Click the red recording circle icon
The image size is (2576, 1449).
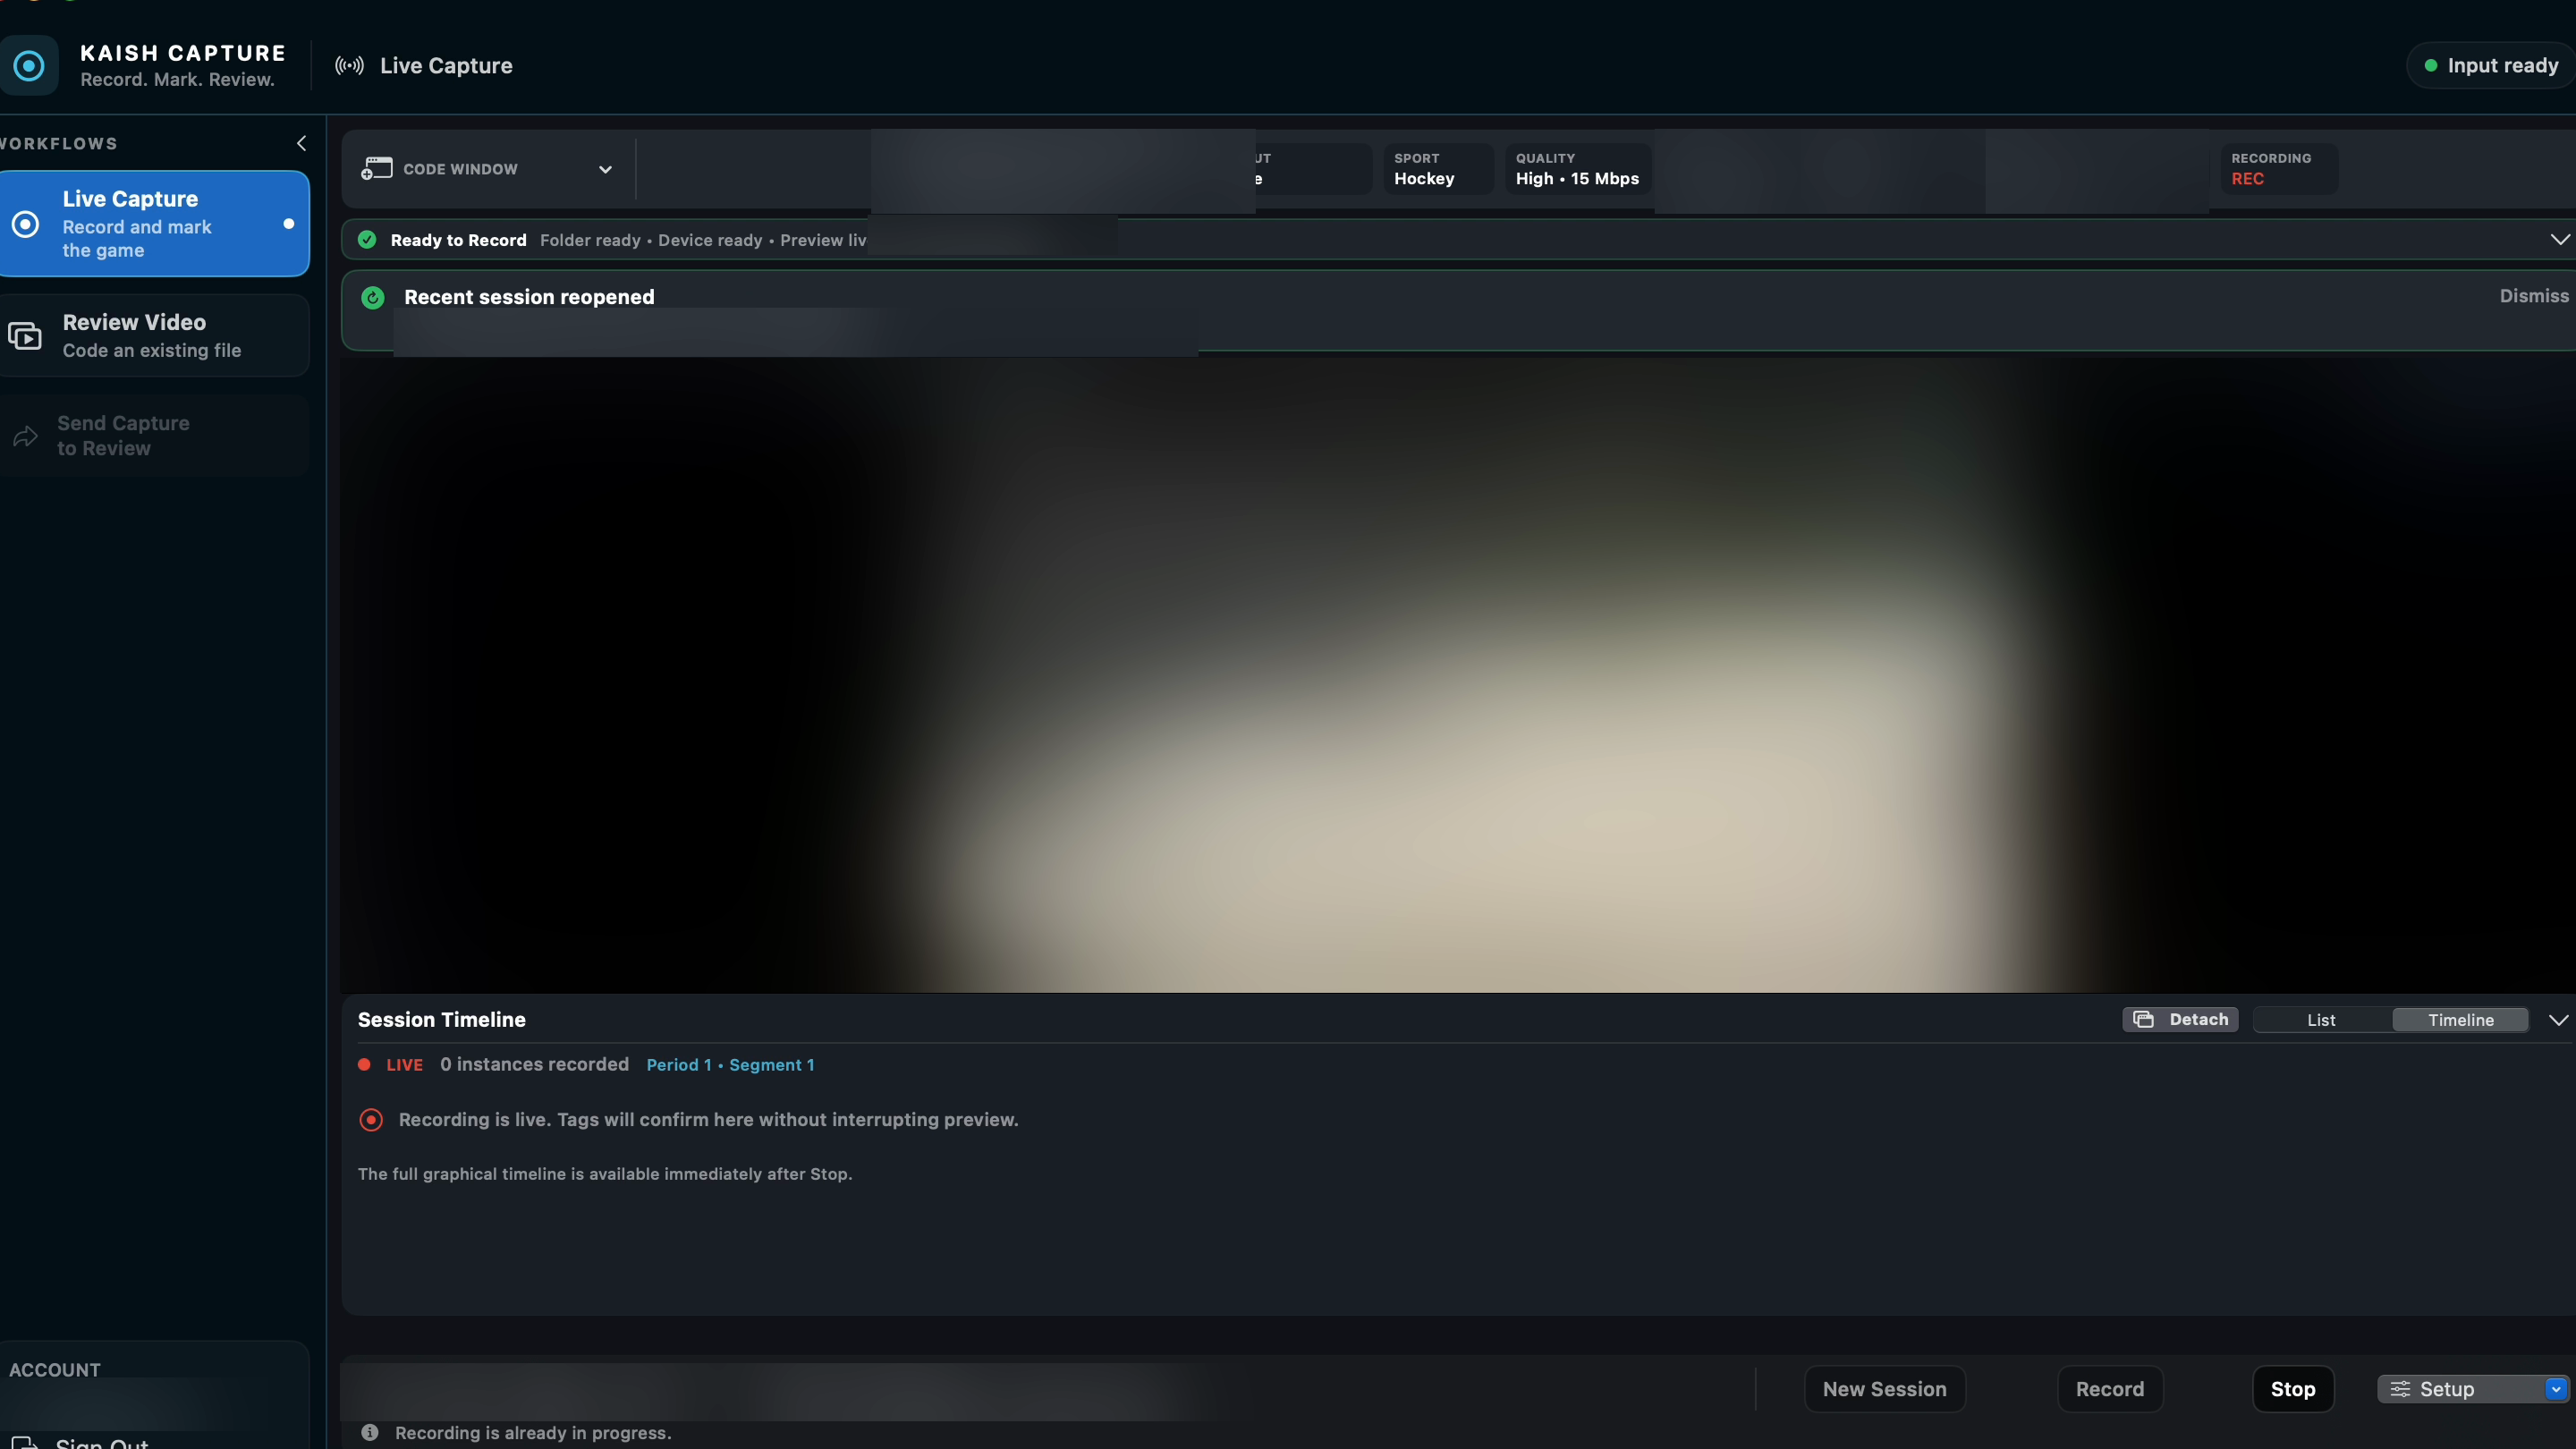371,1120
